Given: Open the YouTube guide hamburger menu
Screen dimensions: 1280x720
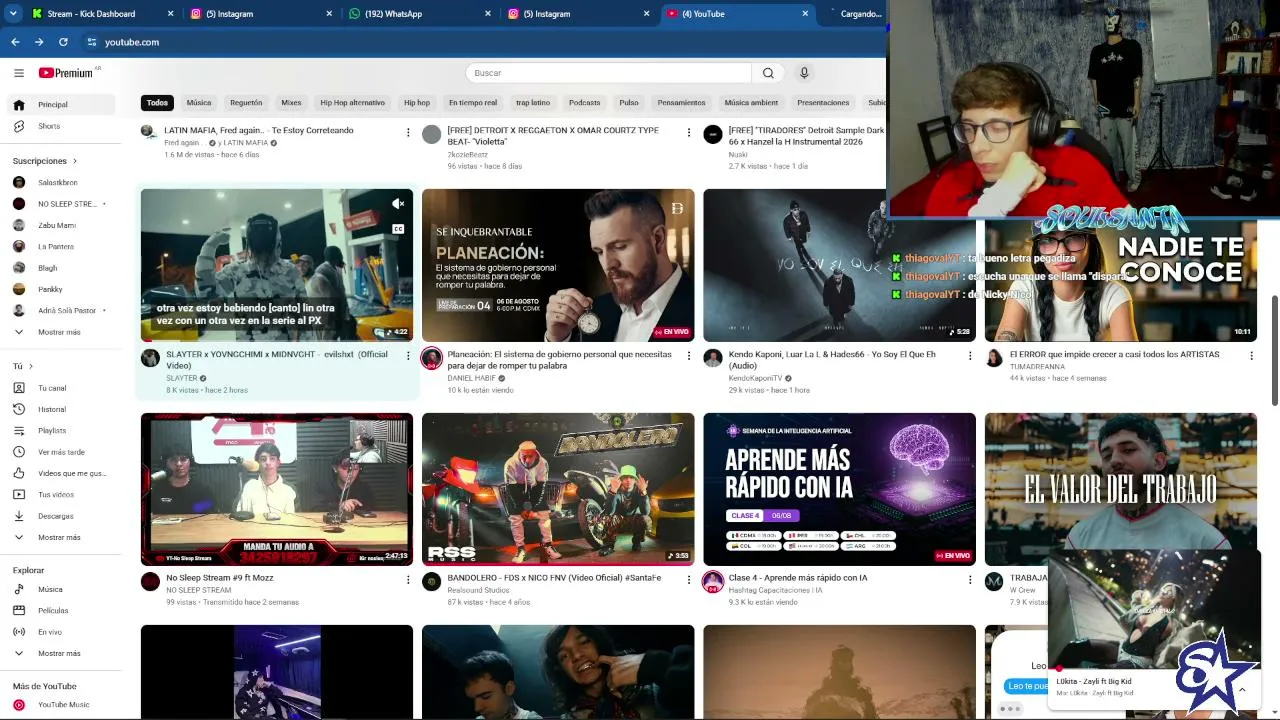Looking at the screenshot, I should coord(19,73).
